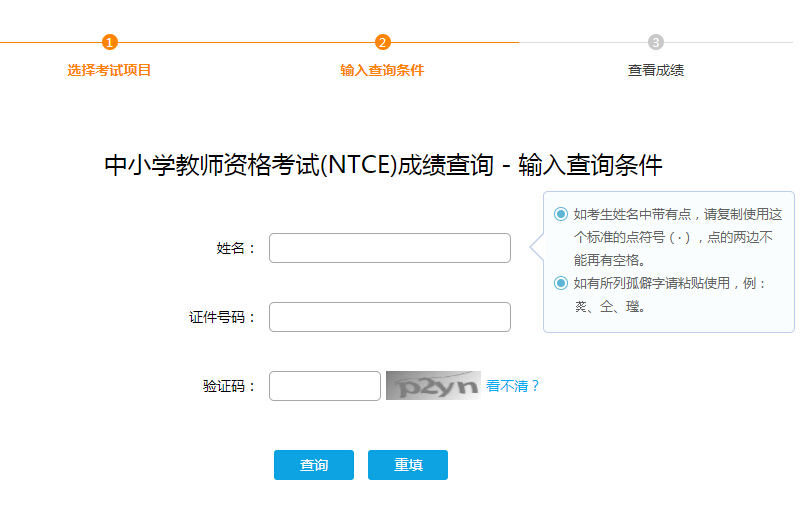
Task: Go to the 选择考试项目 step
Action: (x=109, y=70)
